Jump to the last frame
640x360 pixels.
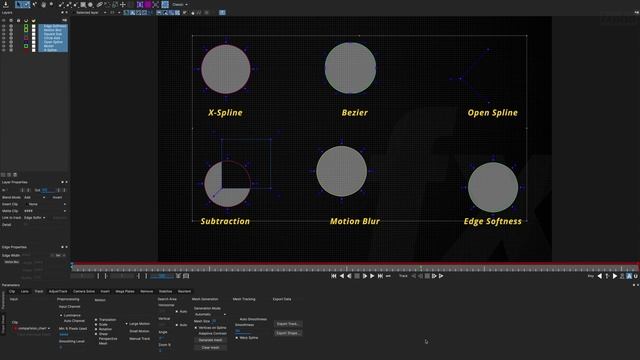click(x=380, y=276)
